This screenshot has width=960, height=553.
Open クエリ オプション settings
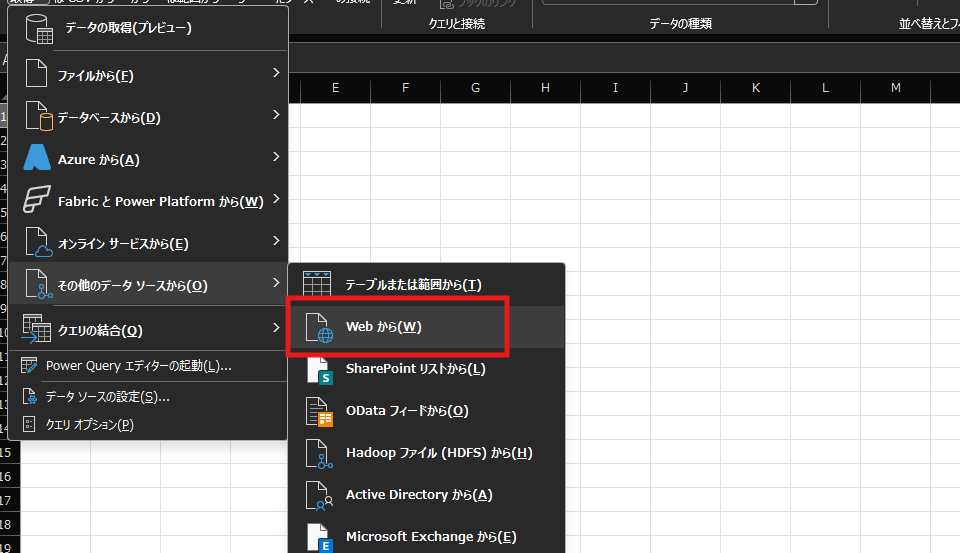pyautogui.click(x=89, y=425)
